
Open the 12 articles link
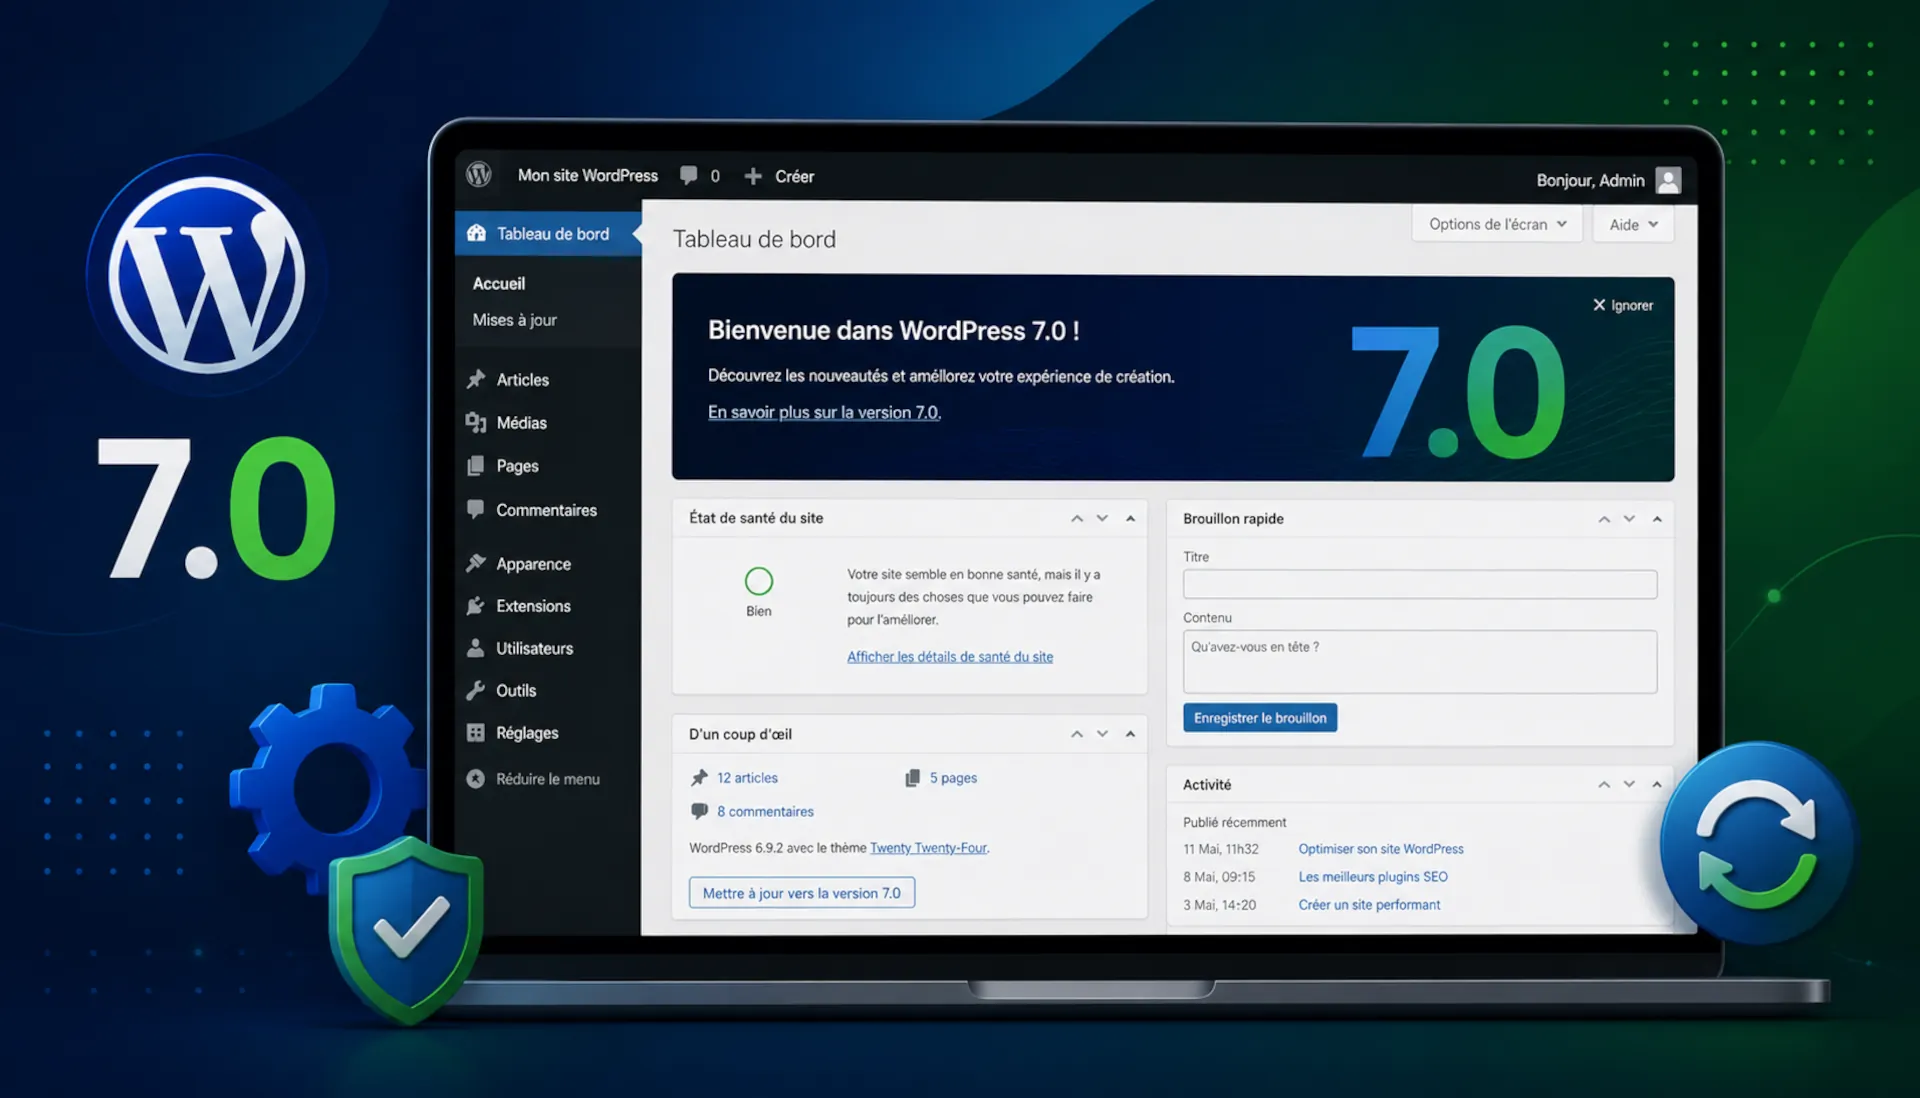[x=747, y=777]
